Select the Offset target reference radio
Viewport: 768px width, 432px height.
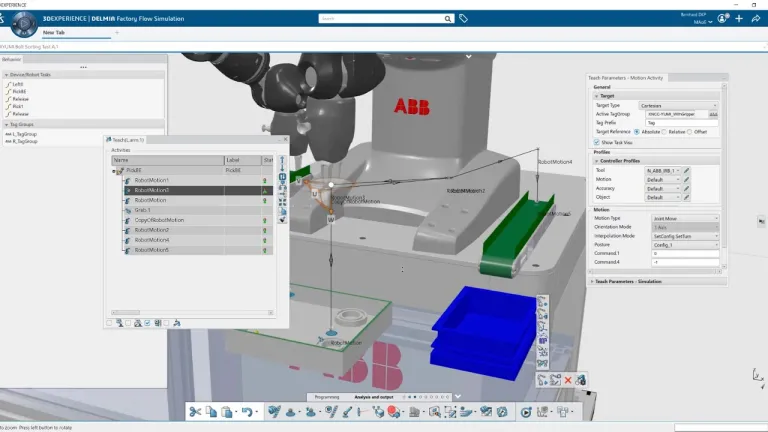pyautogui.click(x=690, y=132)
